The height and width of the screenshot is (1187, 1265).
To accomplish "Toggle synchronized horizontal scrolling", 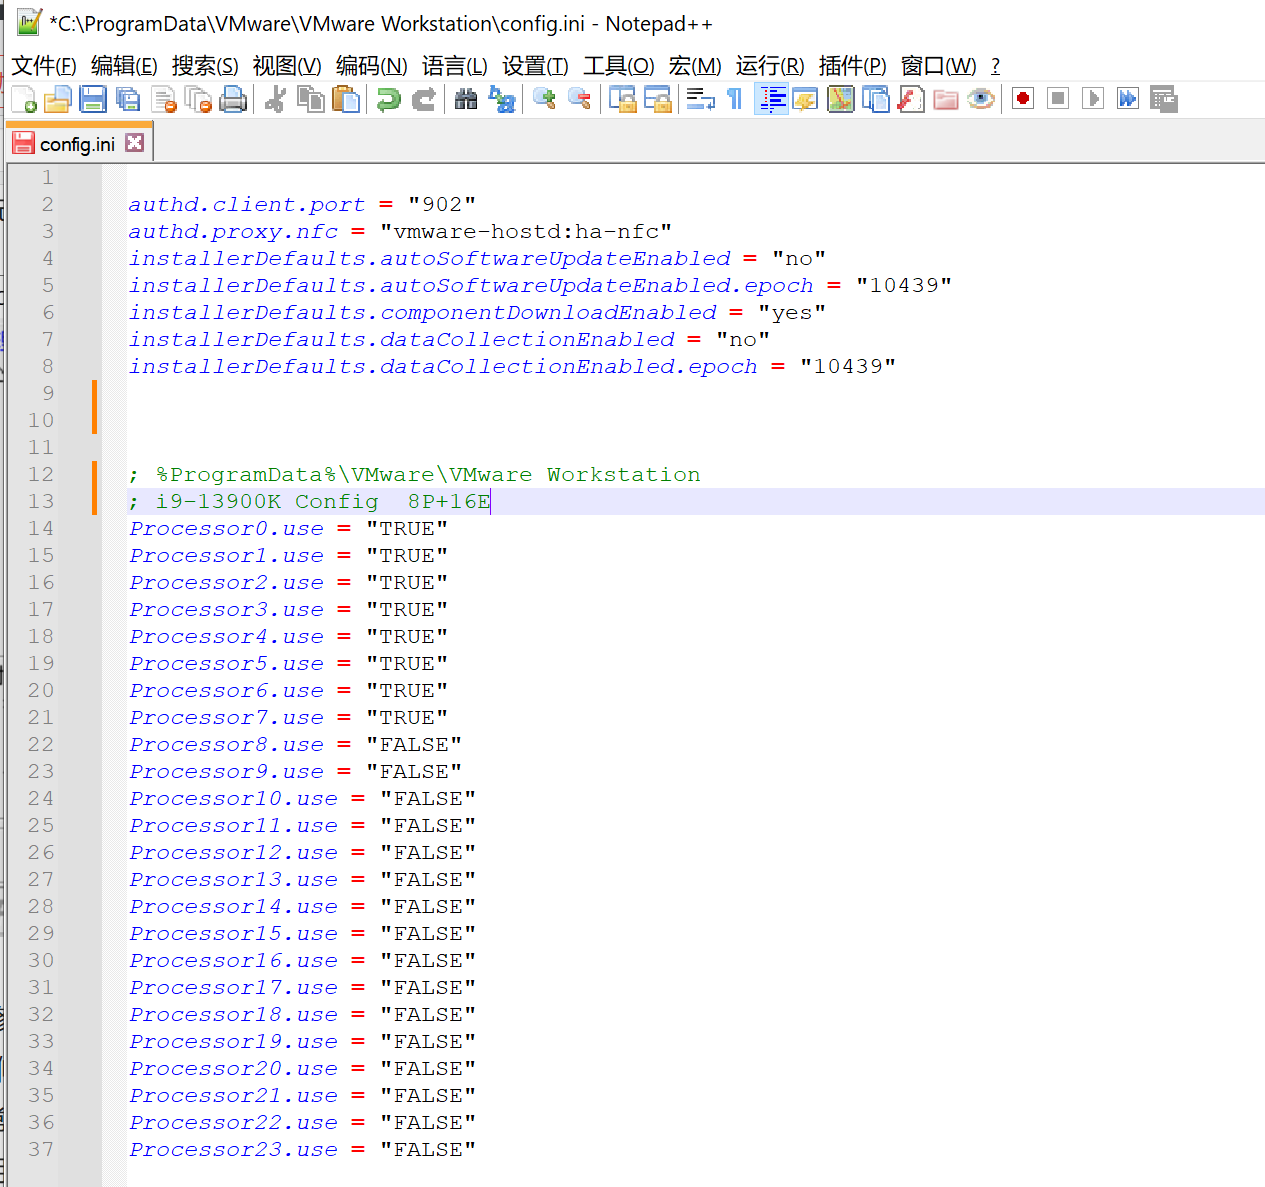I will click(657, 99).
